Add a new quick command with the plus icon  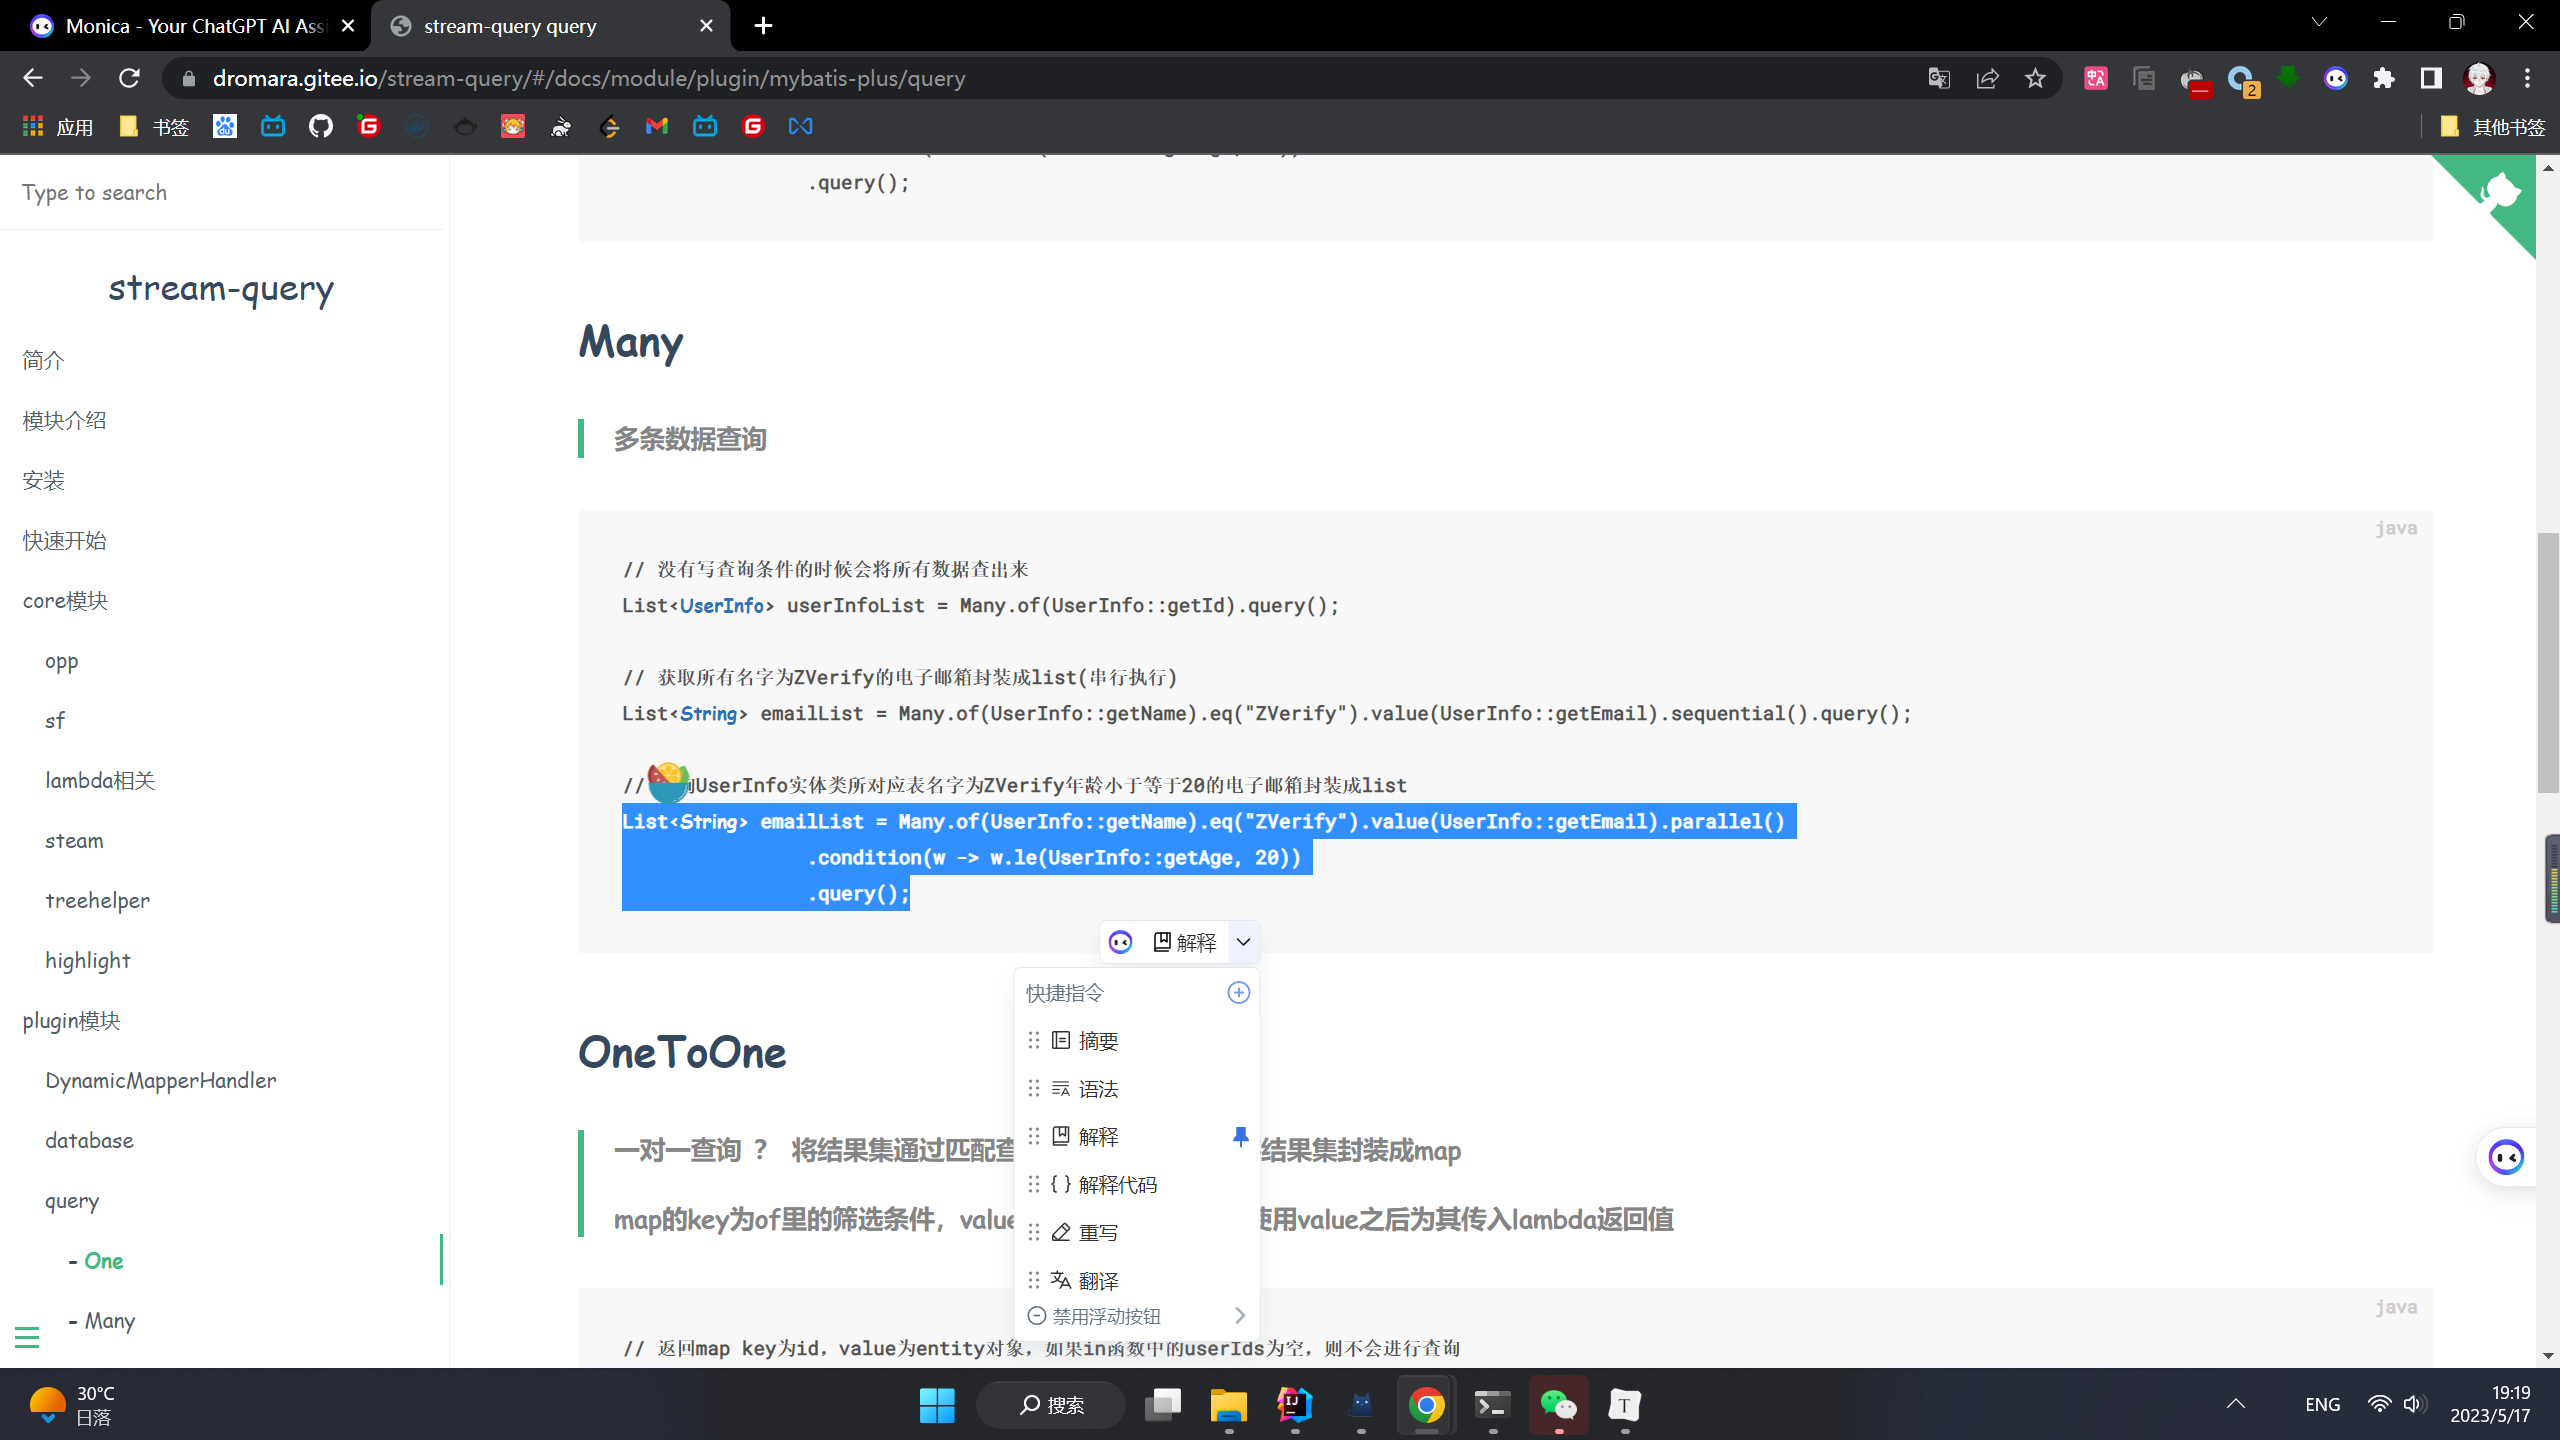(x=1238, y=993)
